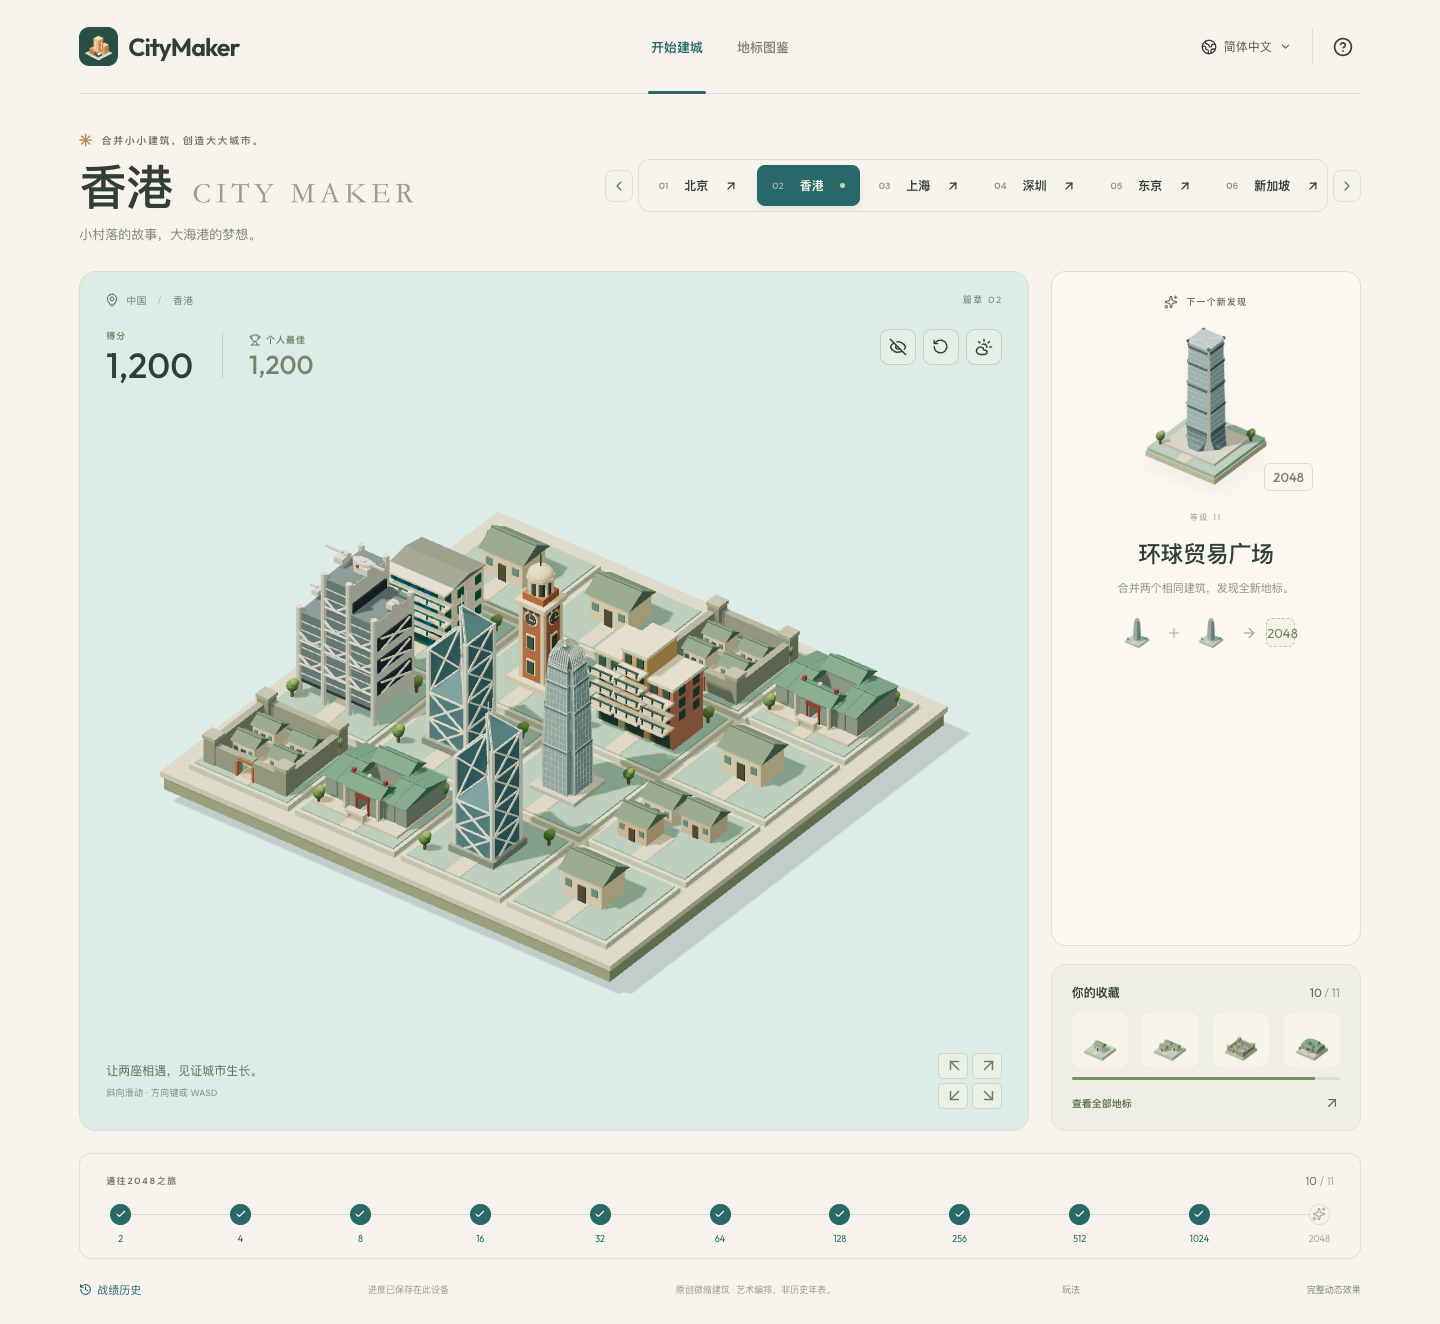Click the checked milestone marker for 512

(1079, 1214)
